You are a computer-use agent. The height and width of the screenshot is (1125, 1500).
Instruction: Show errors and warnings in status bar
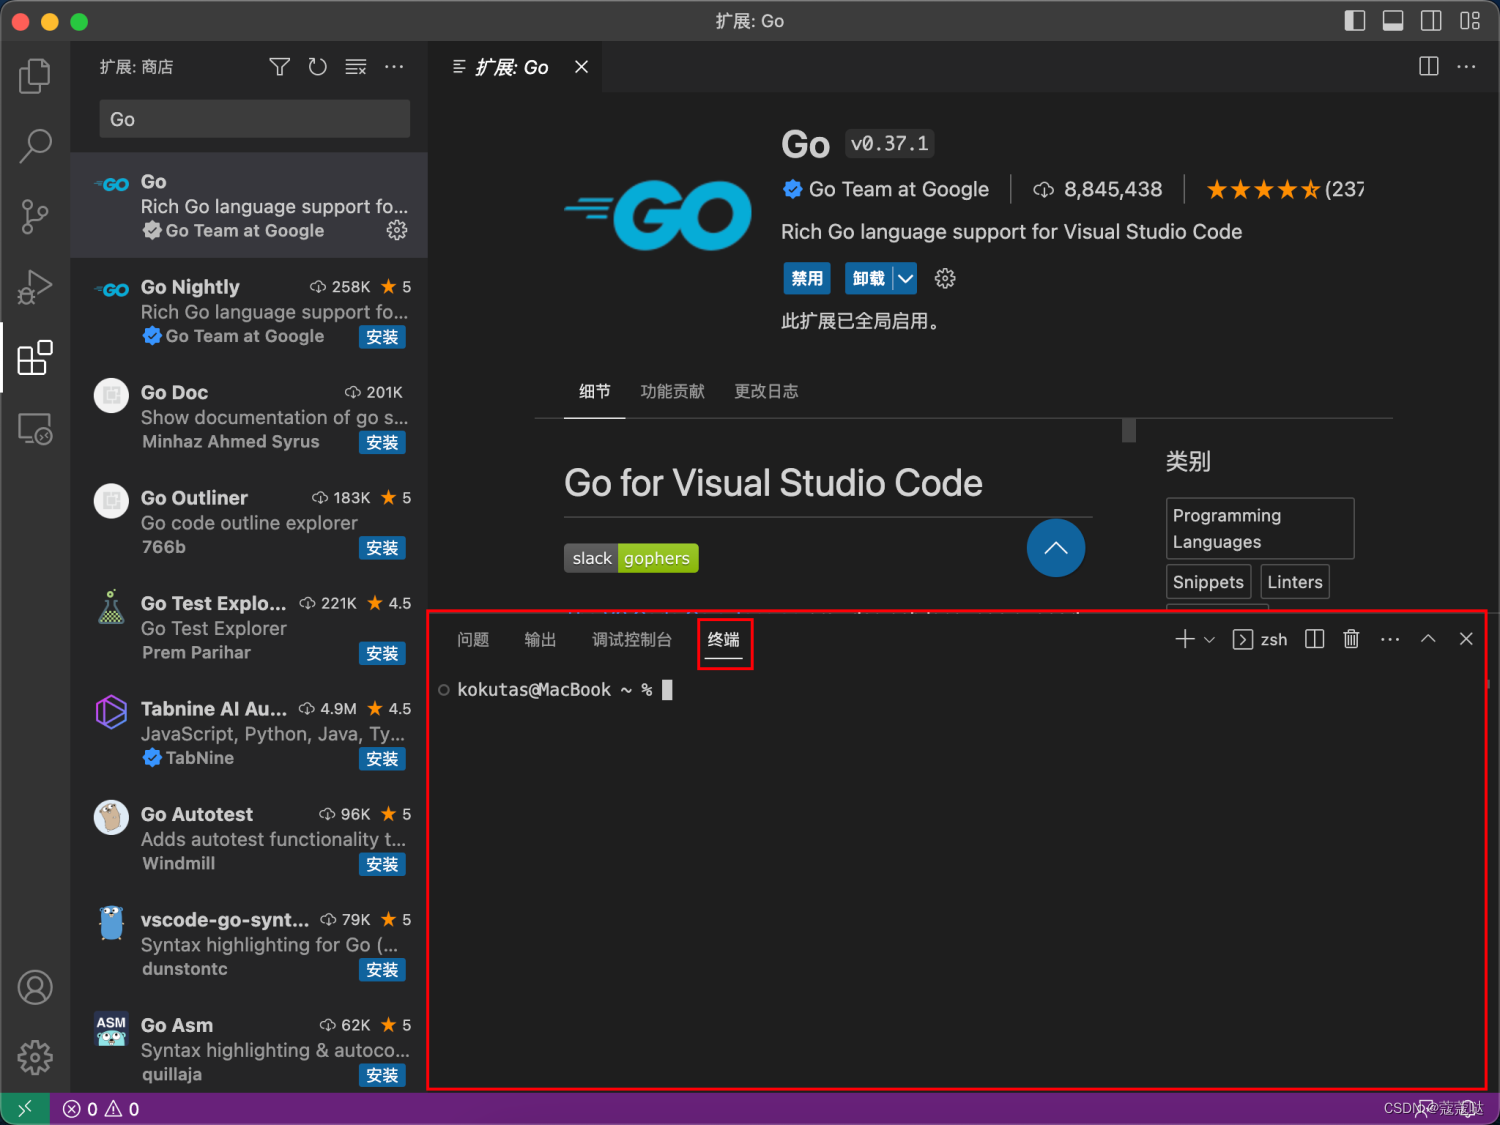coord(101,1109)
